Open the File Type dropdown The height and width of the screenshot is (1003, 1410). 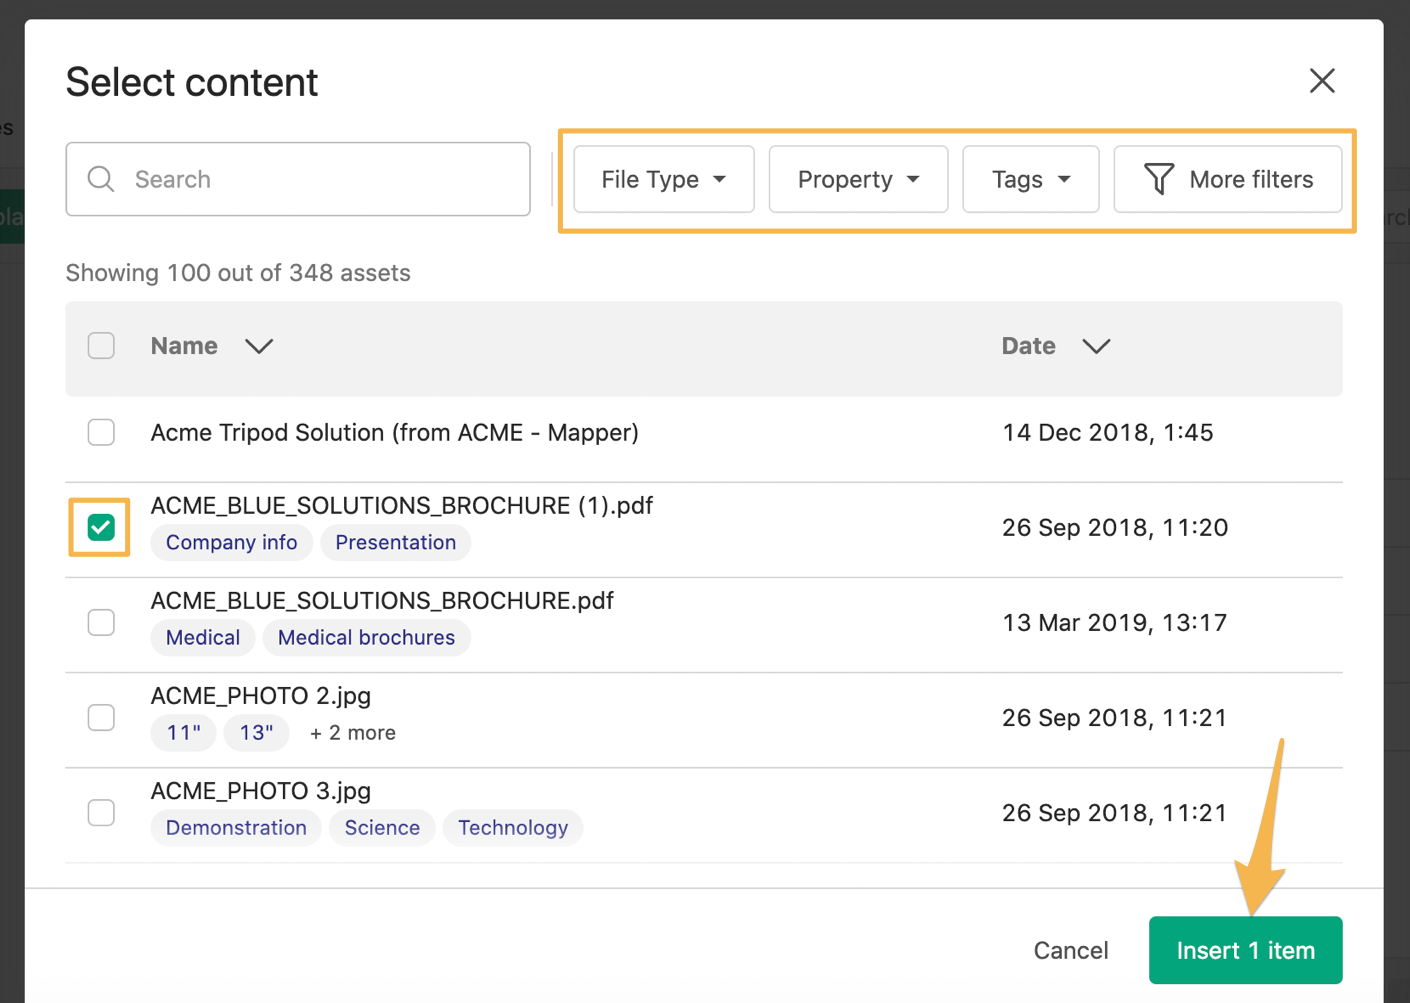[664, 179]
